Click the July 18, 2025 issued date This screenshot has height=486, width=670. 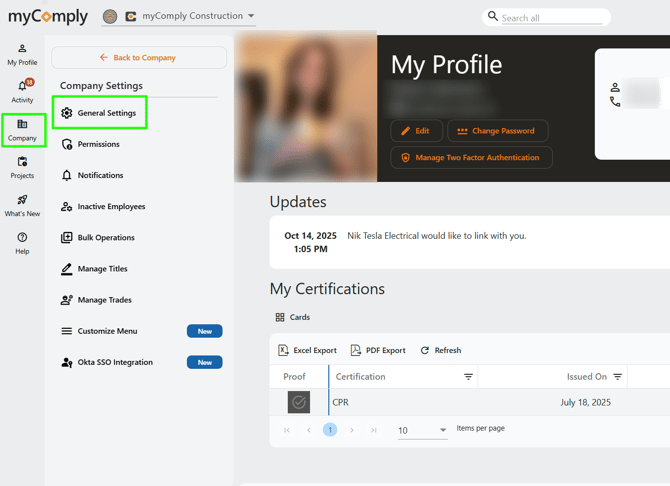tap(585, 402)
